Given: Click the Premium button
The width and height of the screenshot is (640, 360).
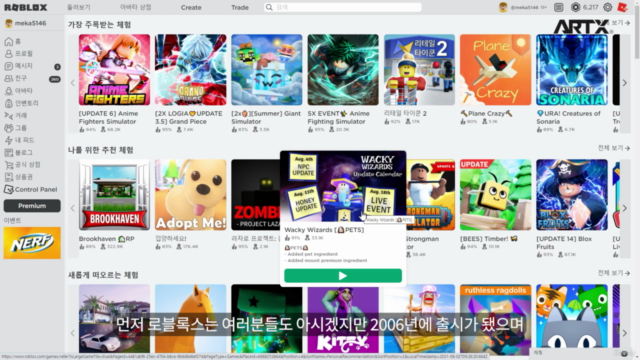Looking at the screenshot, I should click(x=32, y=206).
